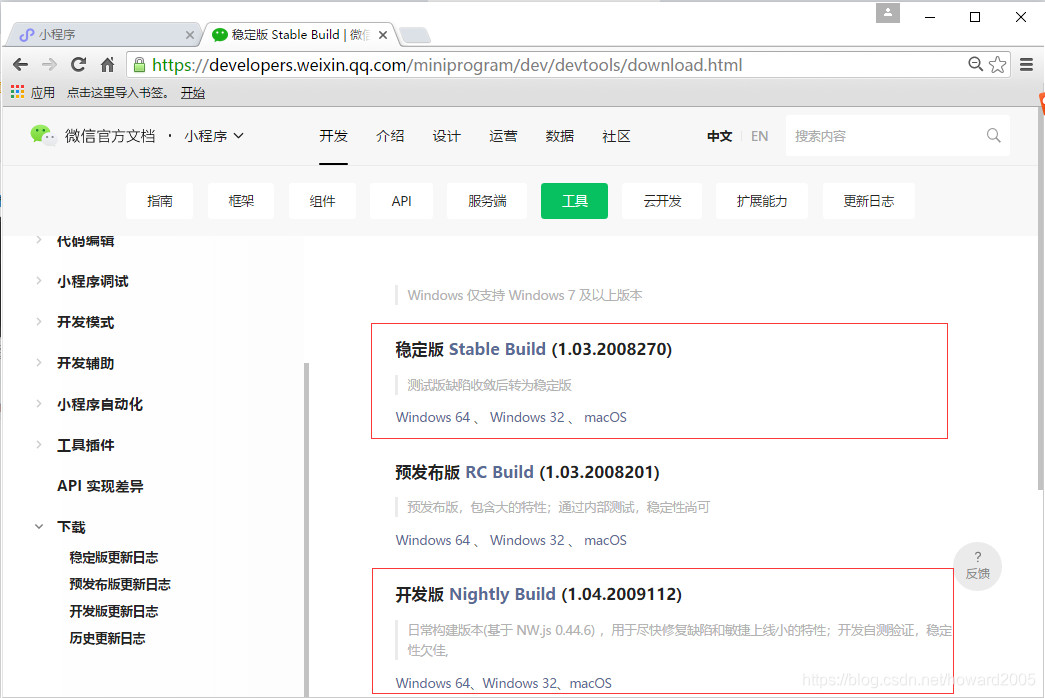Select the 社区 top navigation item

click(x=616, y=136)
